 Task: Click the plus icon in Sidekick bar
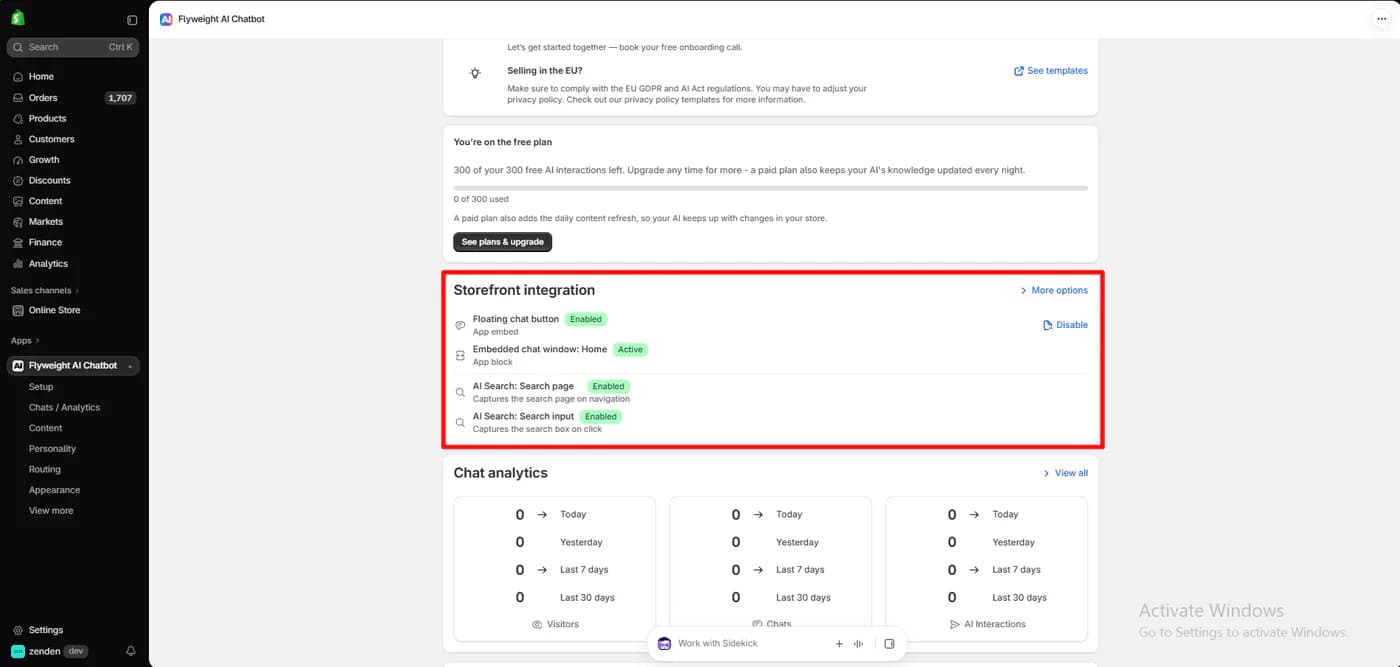[839, 644]
